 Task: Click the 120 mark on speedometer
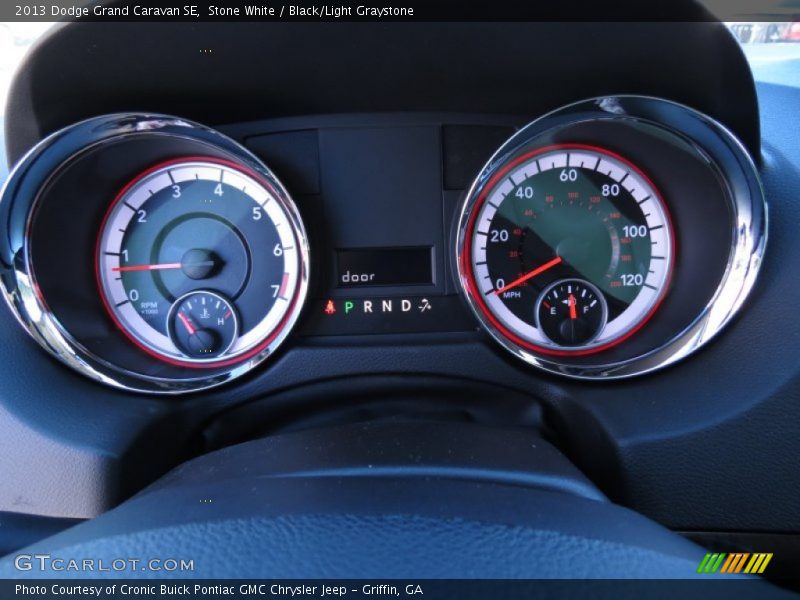[632, 280]
